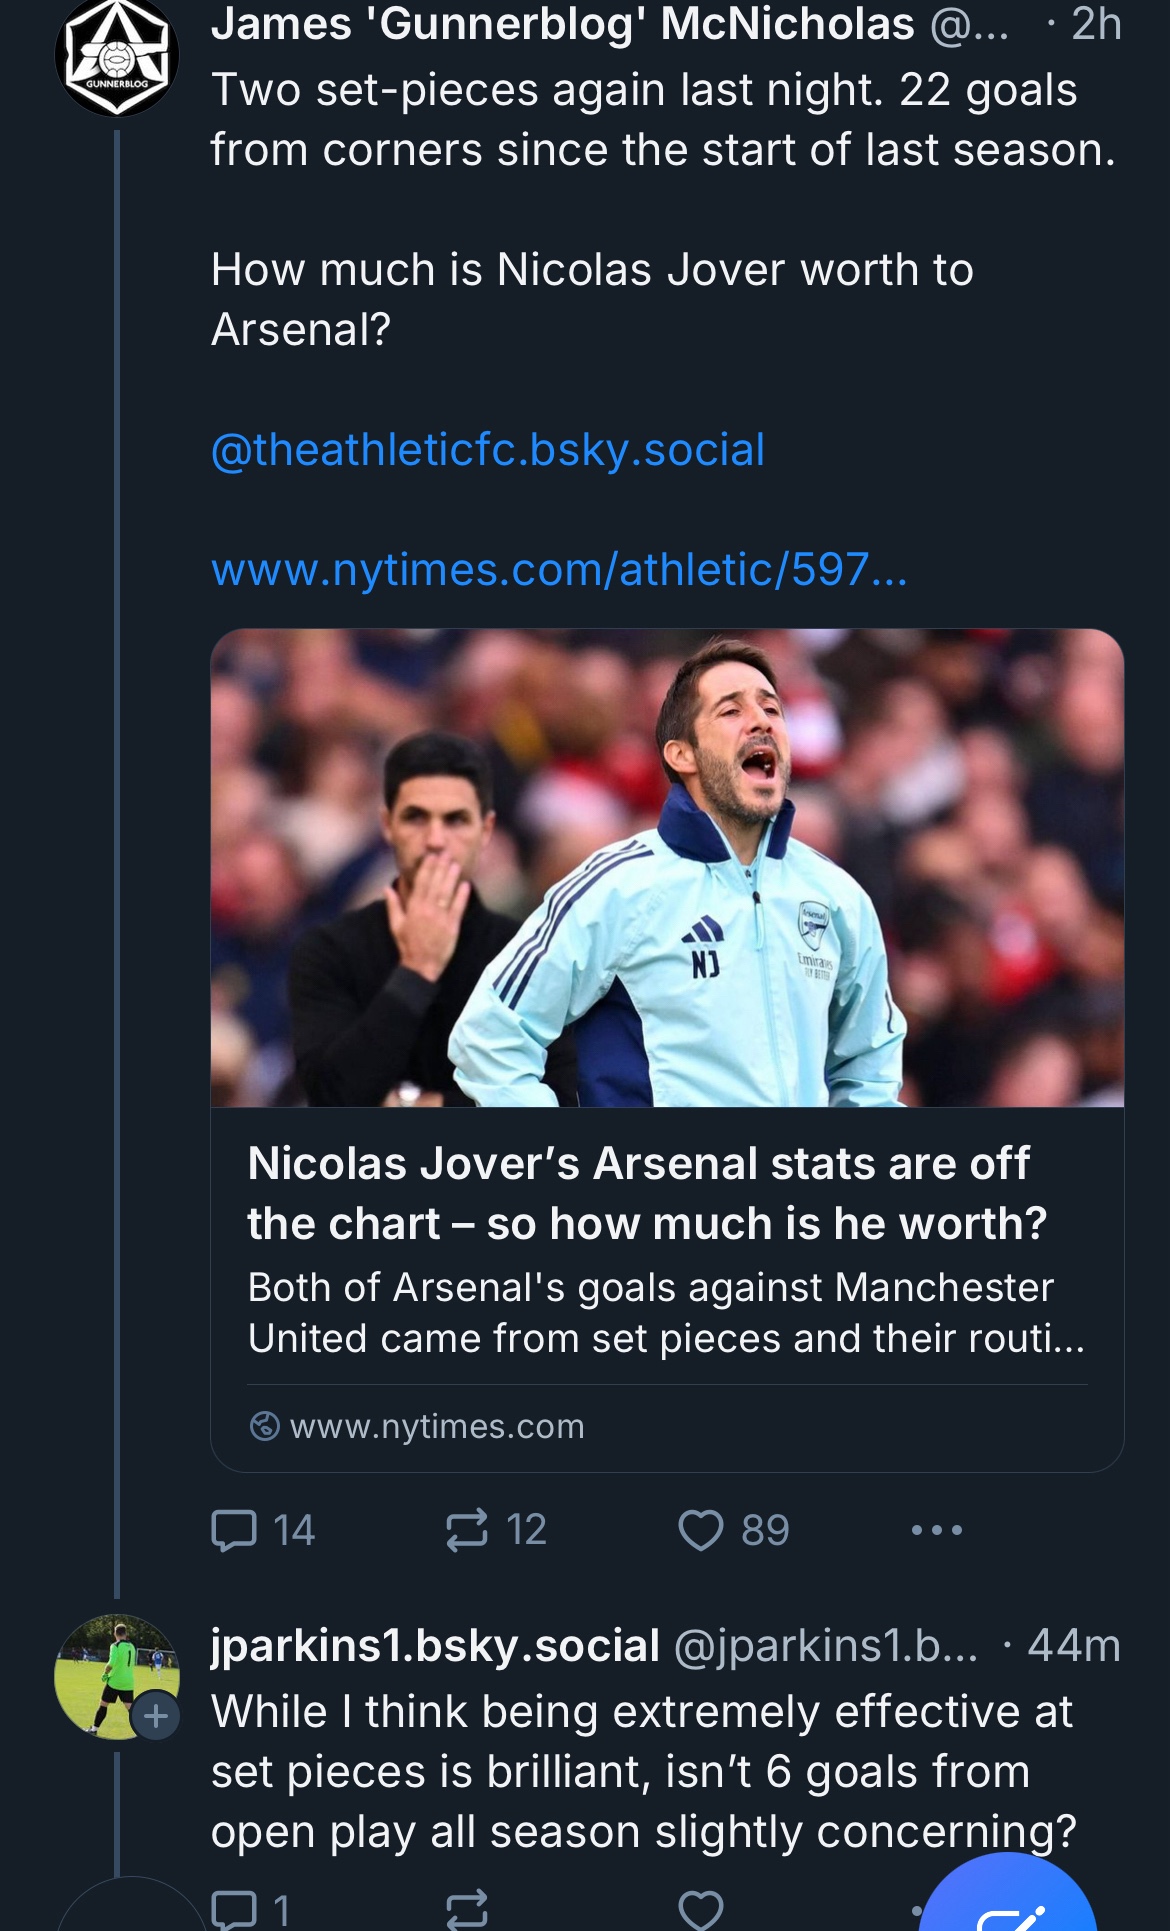1170x1931 pixels.
Task: Repost jparkins1's reply
Action: click(x=467, y=1909)
